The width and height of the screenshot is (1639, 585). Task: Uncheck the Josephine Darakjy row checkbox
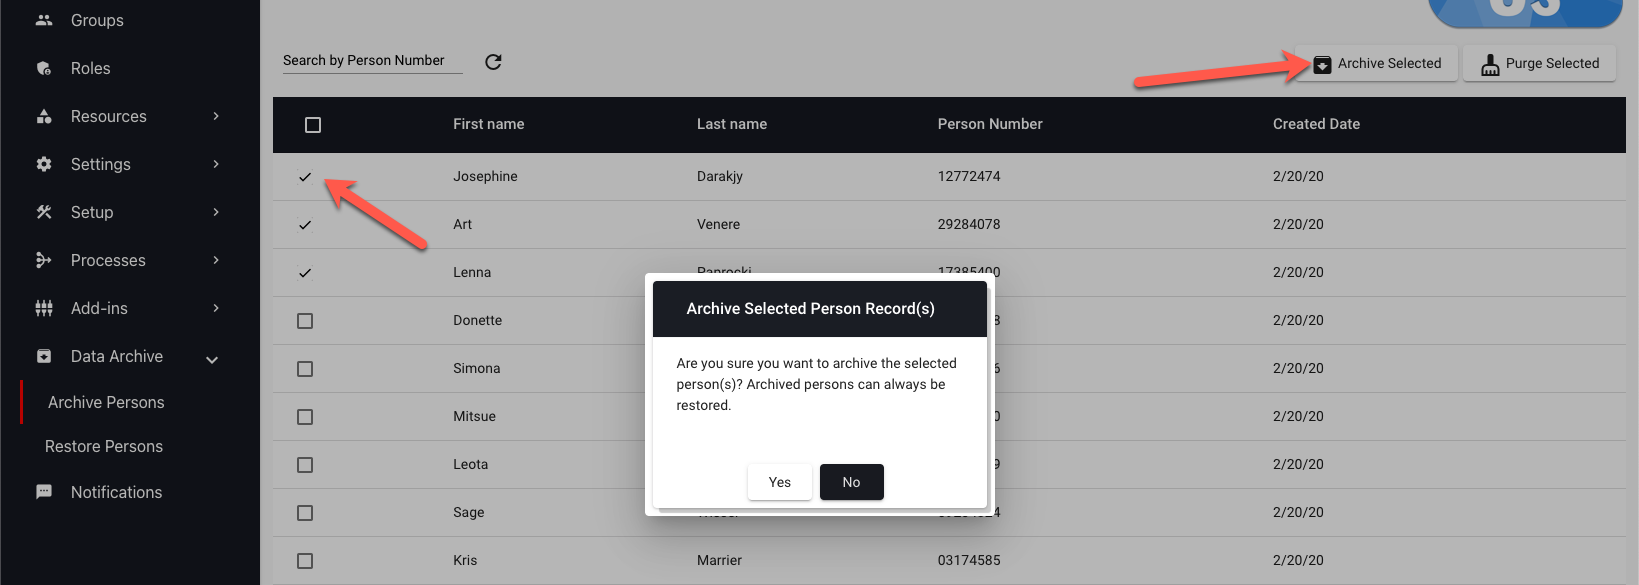click(305, 177)
